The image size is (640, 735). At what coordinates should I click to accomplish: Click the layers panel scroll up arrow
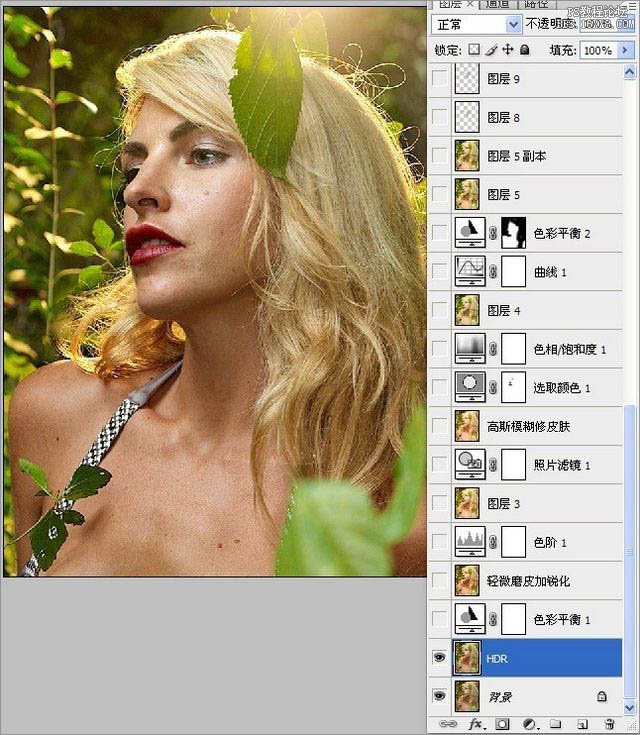[629, 72]
